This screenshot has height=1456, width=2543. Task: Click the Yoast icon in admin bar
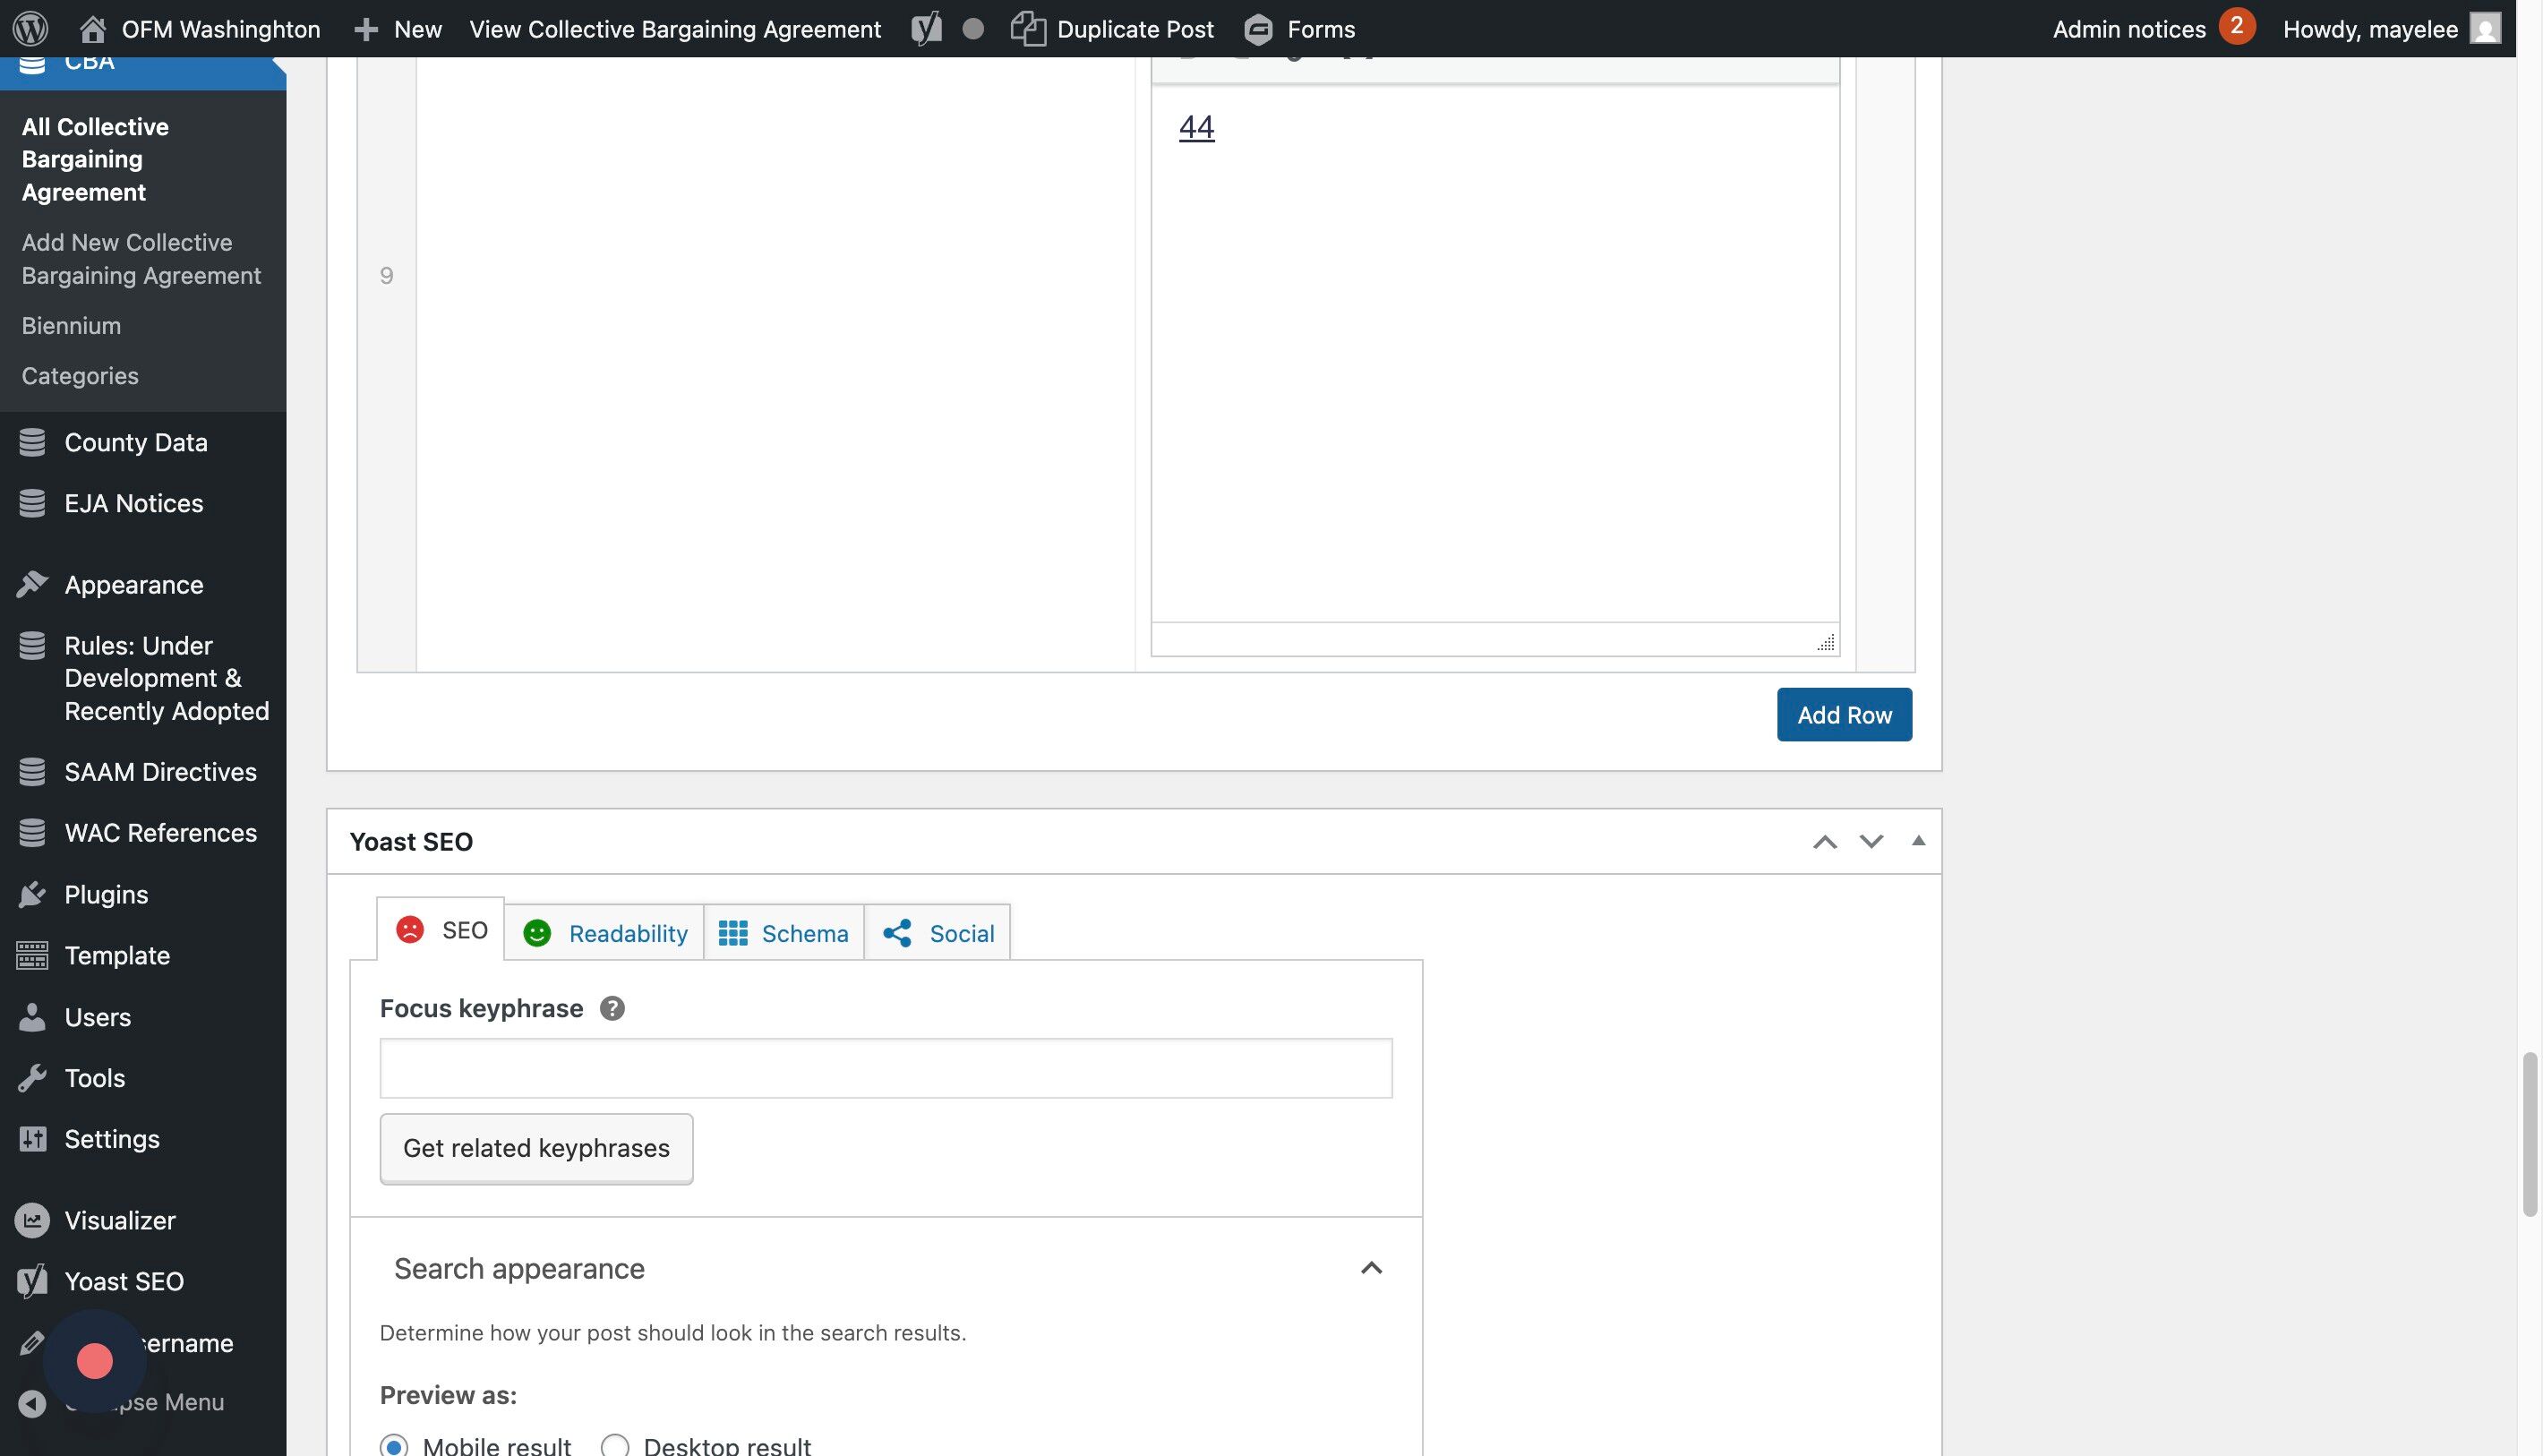tap(926, 28)
